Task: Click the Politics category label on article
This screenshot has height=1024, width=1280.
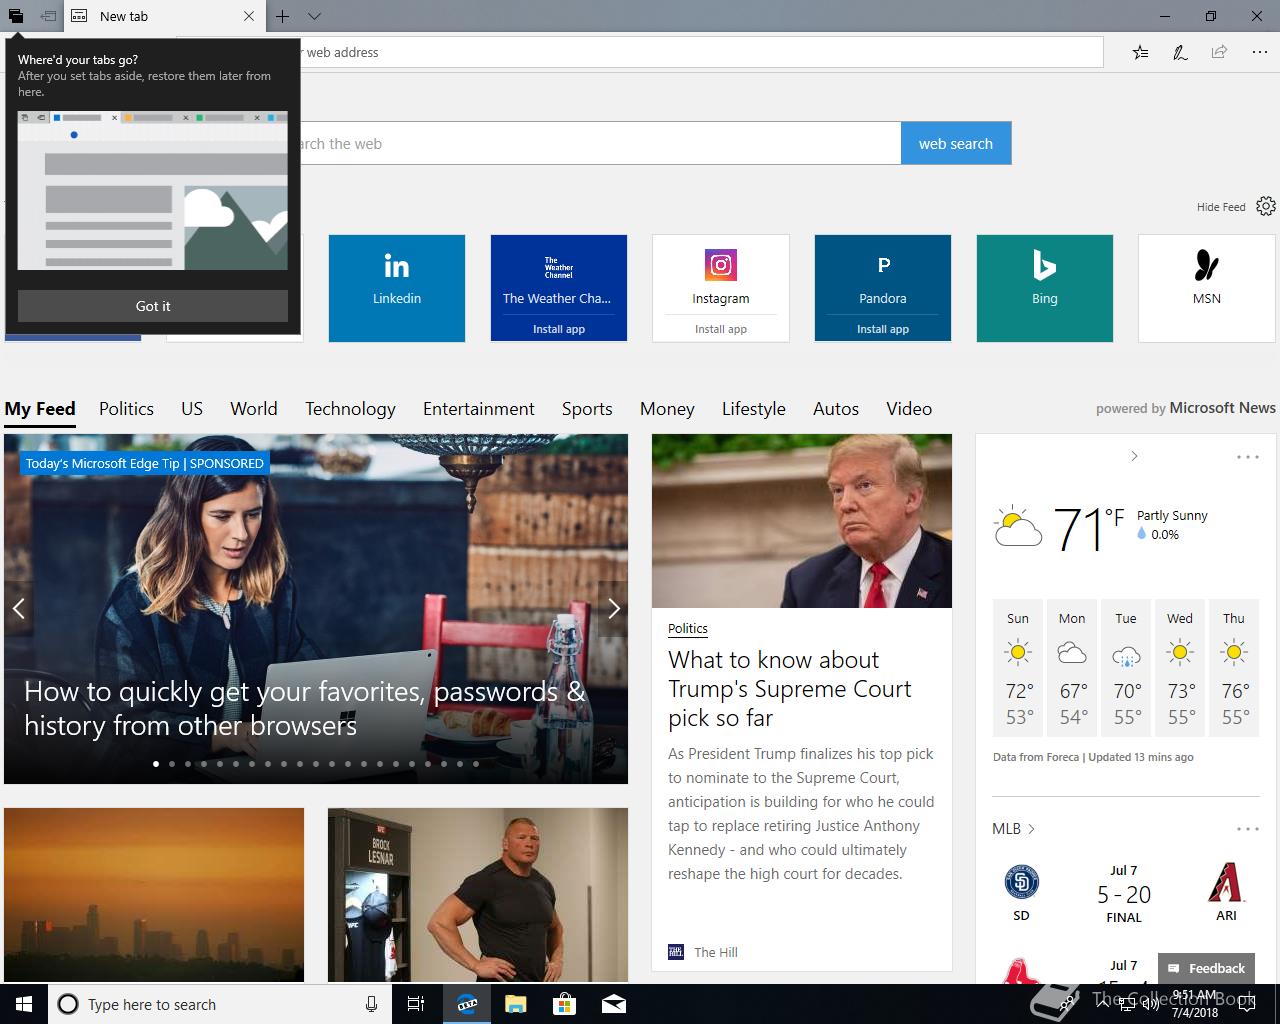Action: tap(688, 628)
